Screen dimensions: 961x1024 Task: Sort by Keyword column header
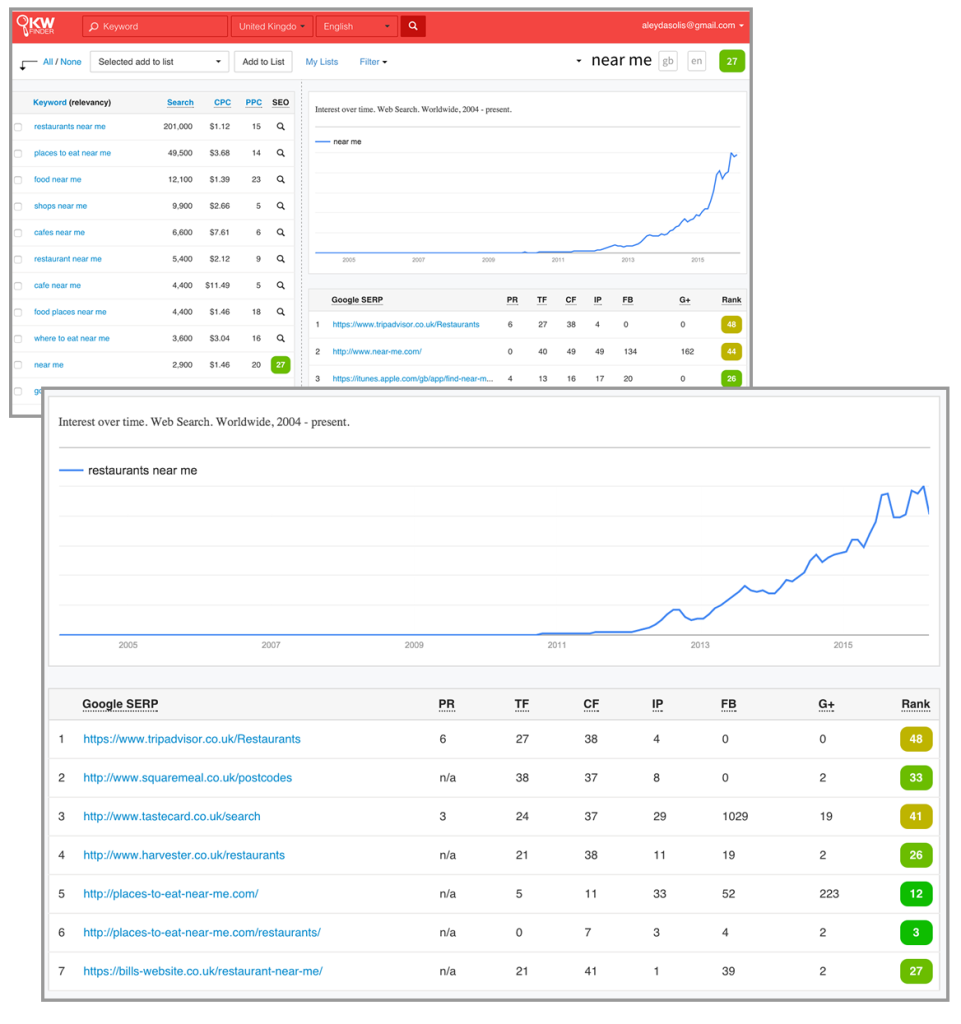72,103
